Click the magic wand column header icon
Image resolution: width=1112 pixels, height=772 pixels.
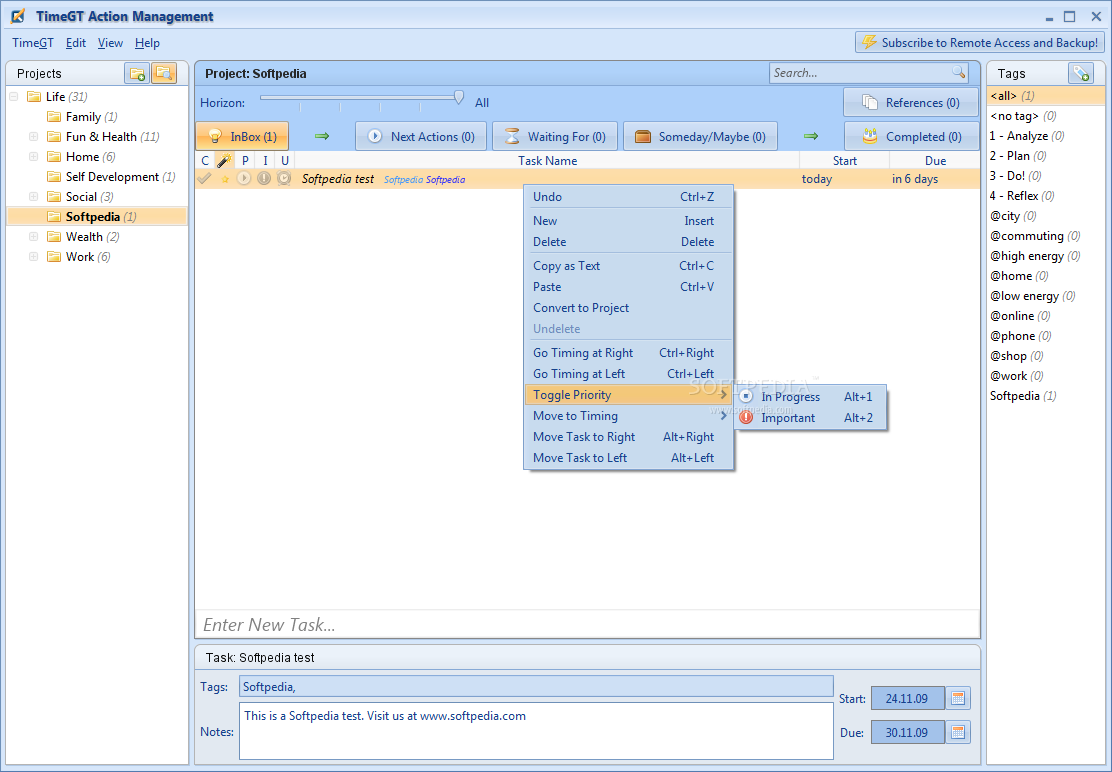pos(224,160)
